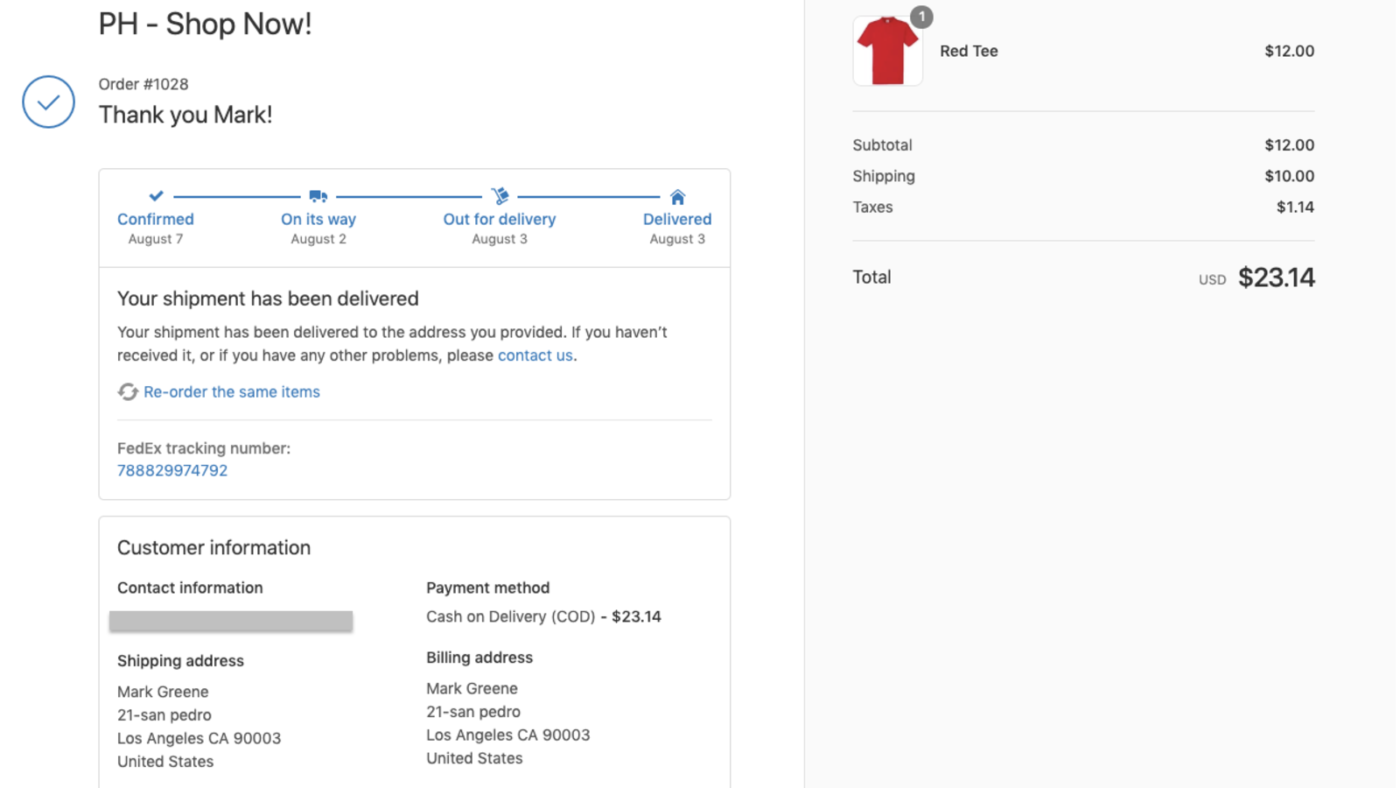Click Mark Greene under Billing address
The width and height of the screenshot is (1400, 788).
[x=472, y=688]
